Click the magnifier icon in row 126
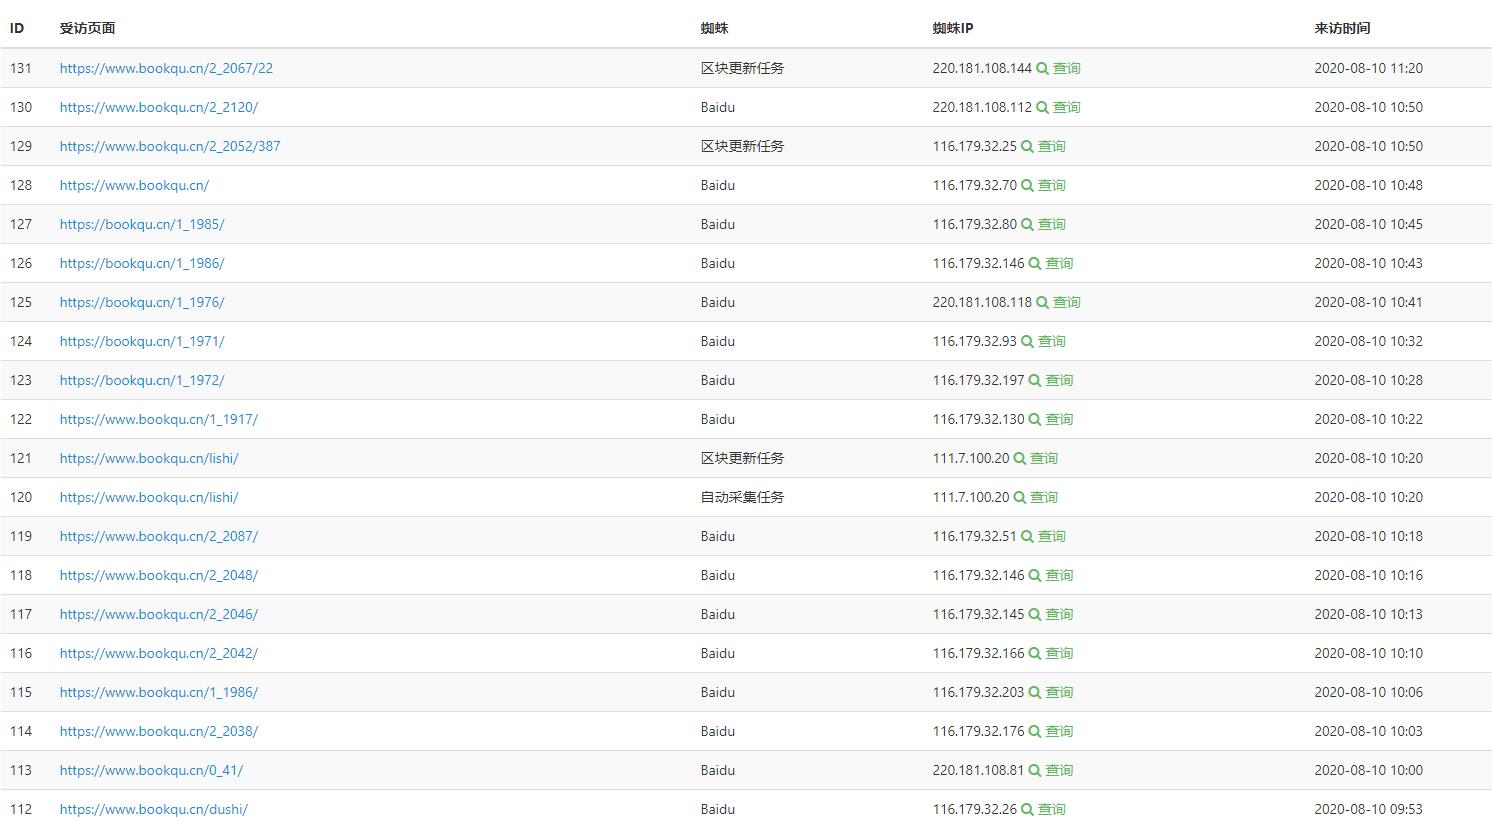Image resolution: width=1492 pixels, height=822 pixels. [1035, 263]
